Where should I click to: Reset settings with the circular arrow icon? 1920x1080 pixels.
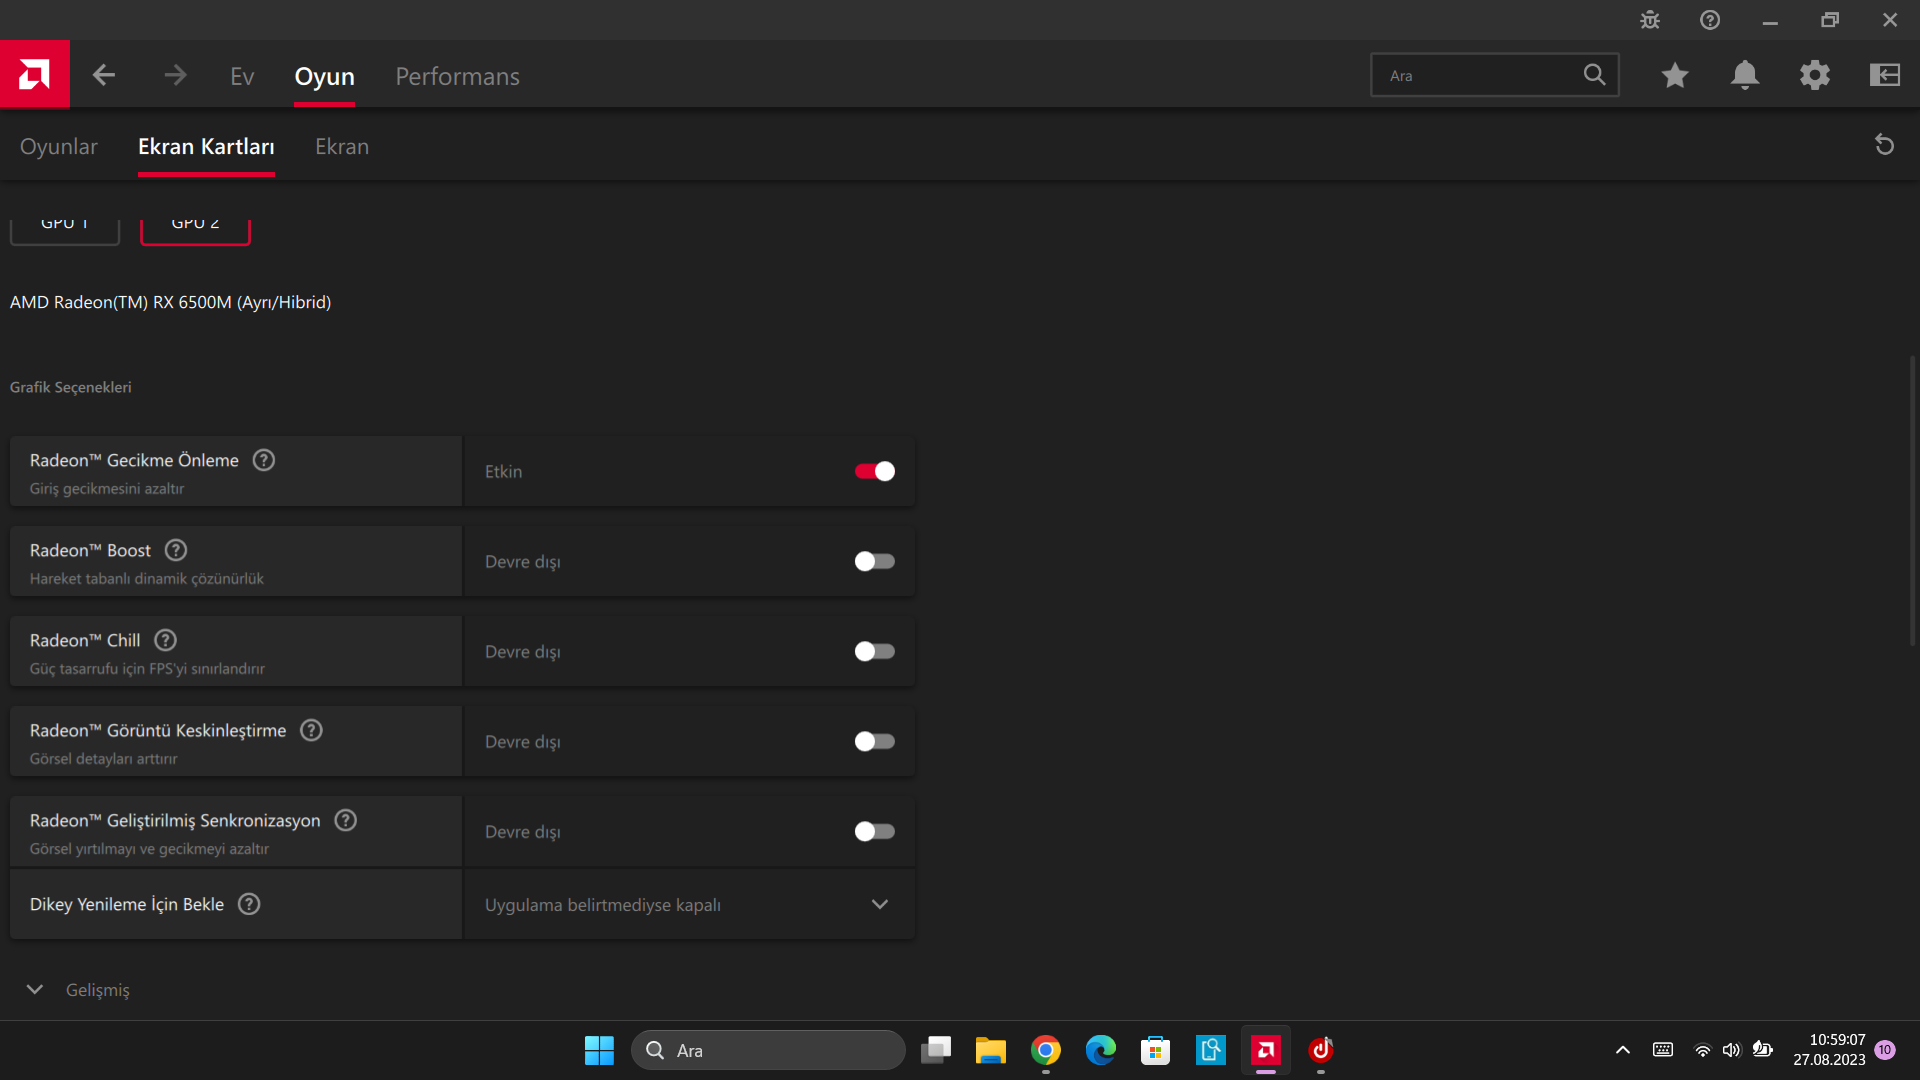click(1884, 145)
